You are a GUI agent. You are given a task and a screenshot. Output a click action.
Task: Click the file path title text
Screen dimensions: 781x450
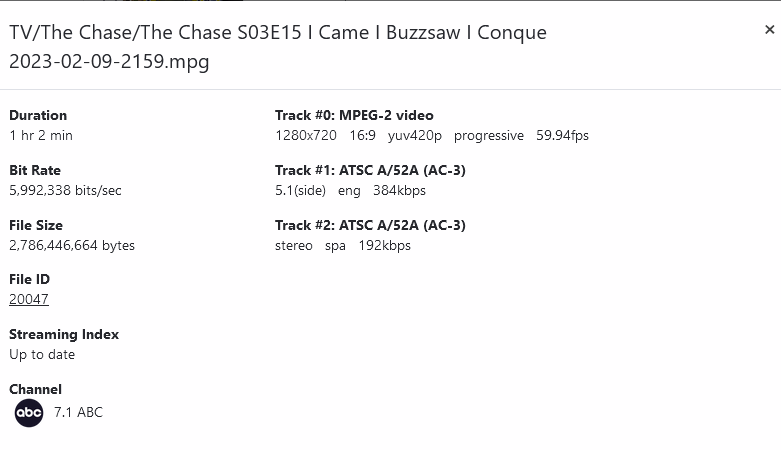pyautogui.click(x=277, y=46)
